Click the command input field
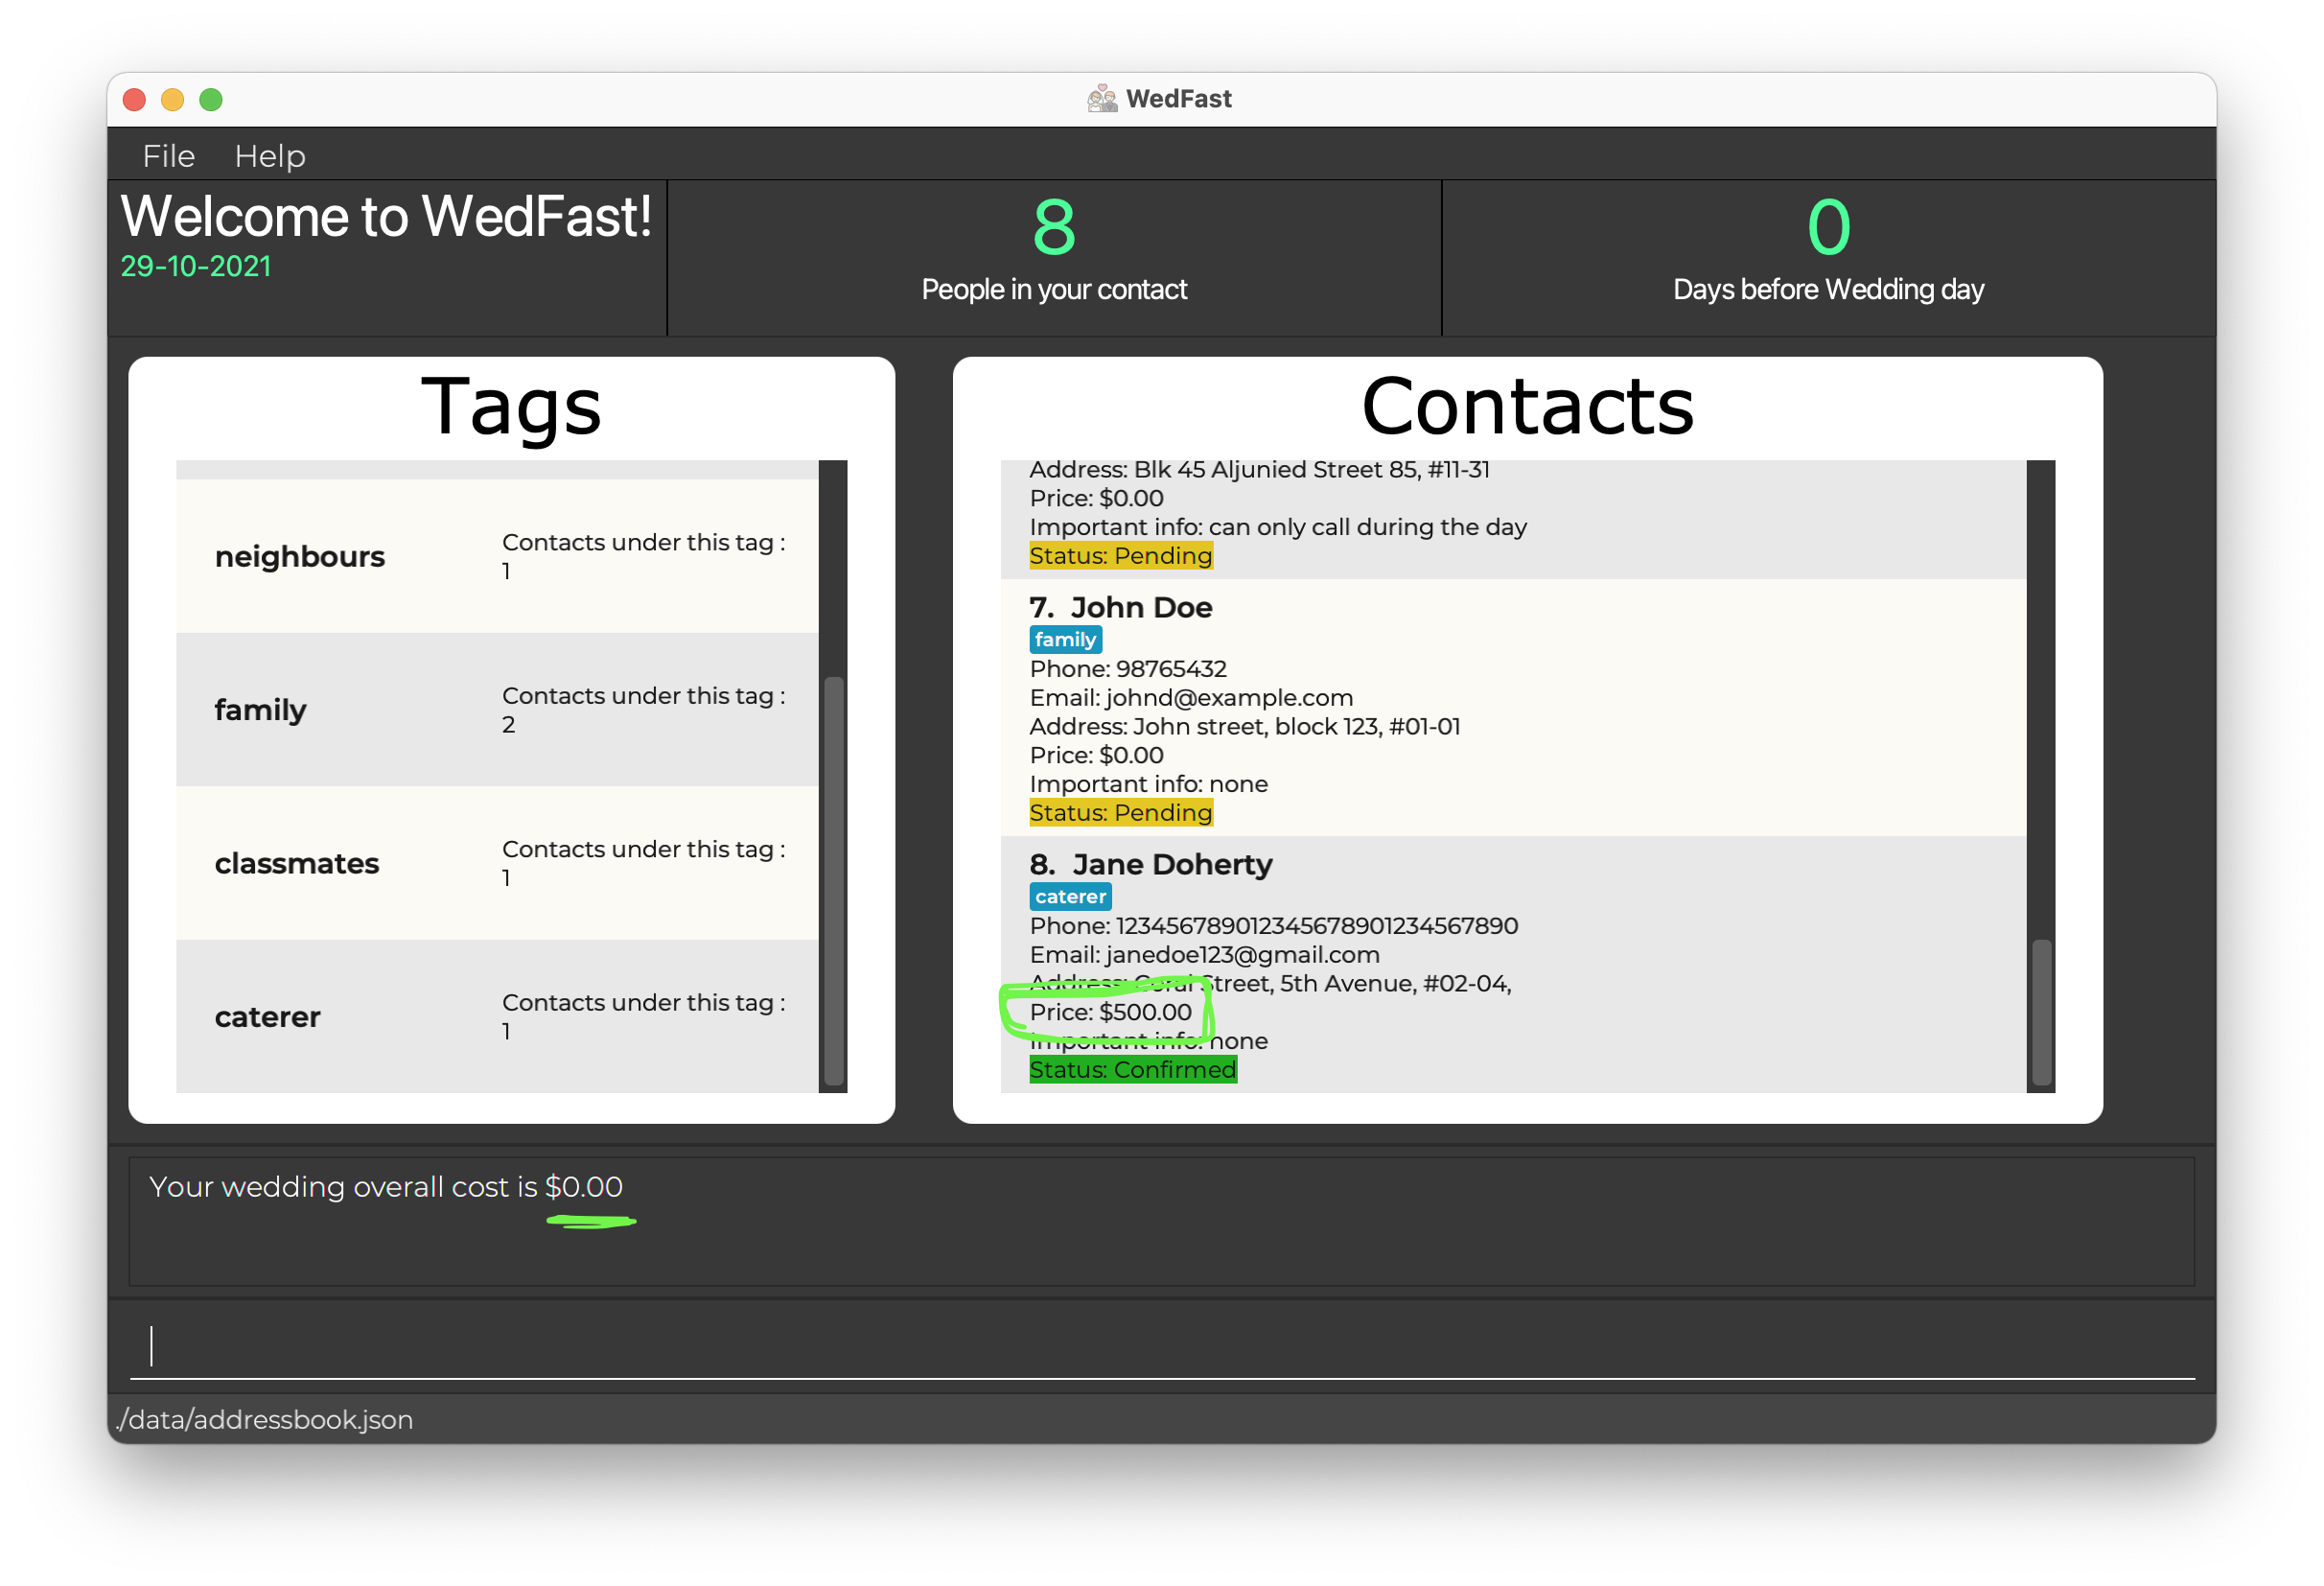Viewport: 2324px width, 1586px height. pyautogui.click(x=1160, y=1346)
